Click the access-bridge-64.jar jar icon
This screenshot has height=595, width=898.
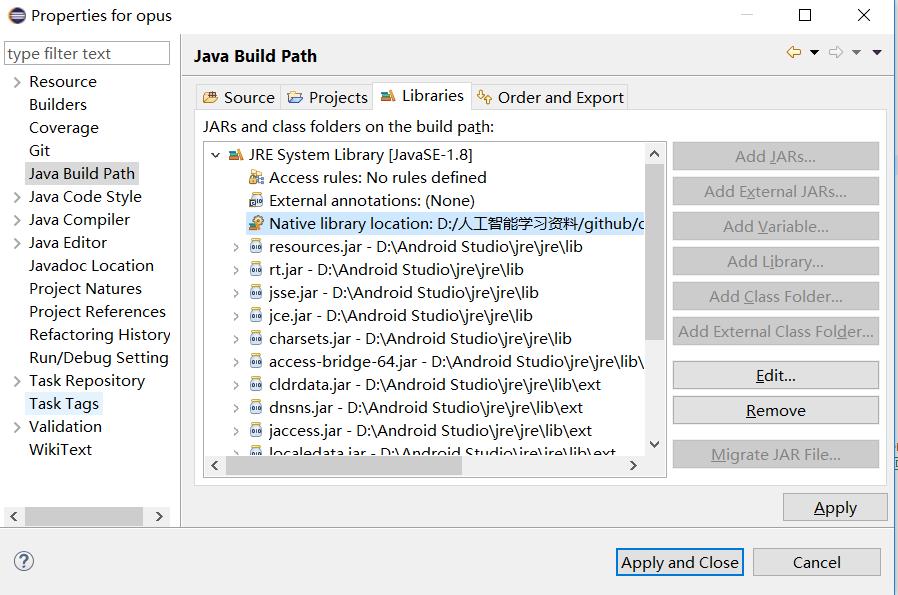(256, 361)
